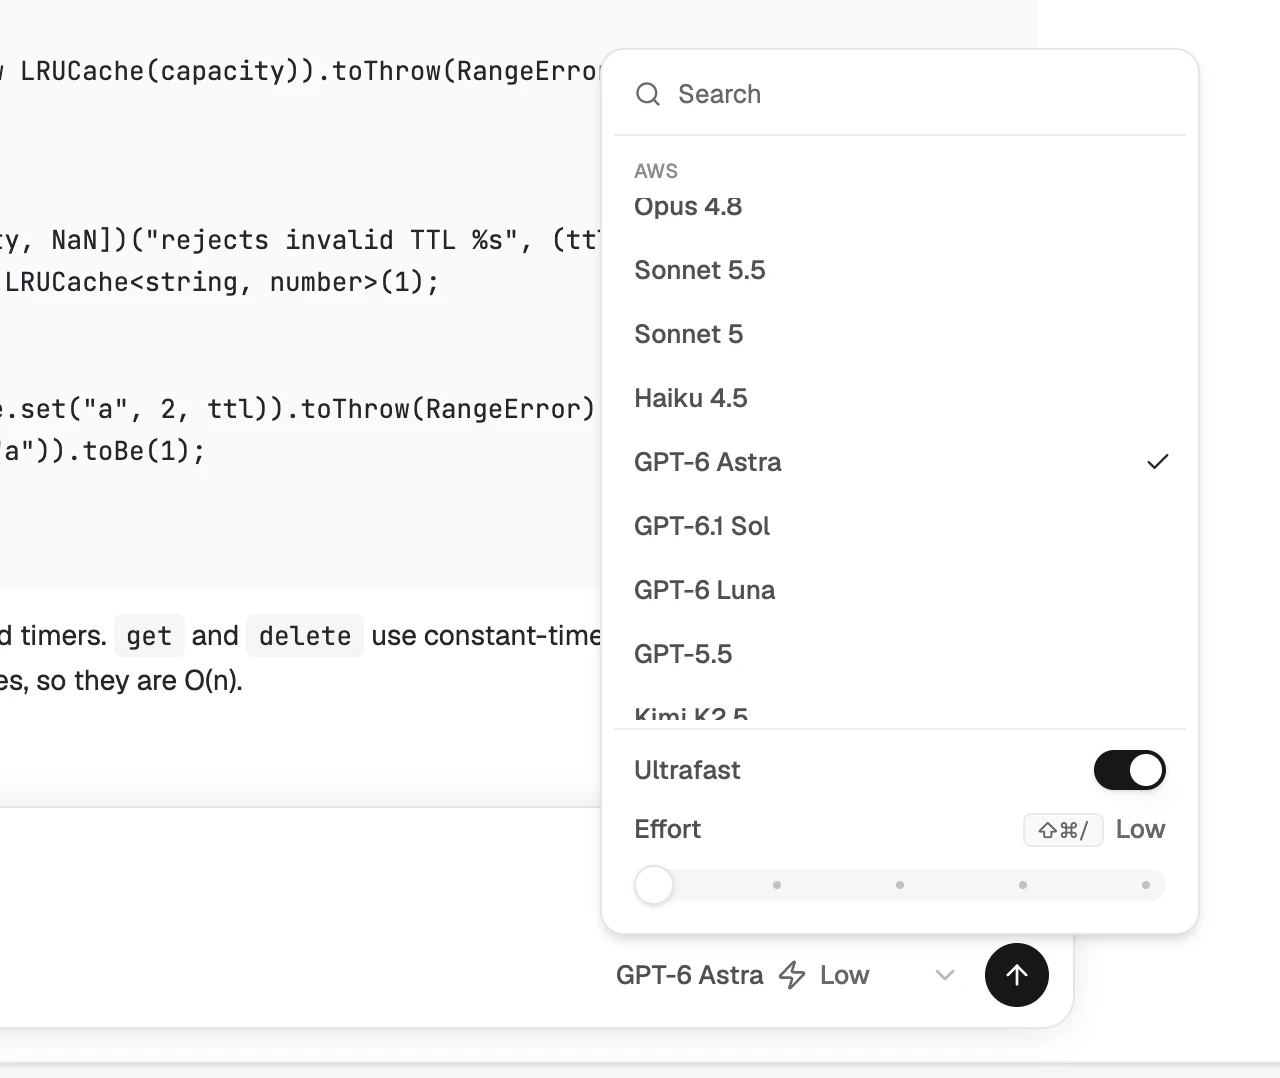Image resolution: width=1280 pixels, height=1078 pixels.
Task: Switch to the GPT-6.1 Sol model
Action: (x=900, y=526)
